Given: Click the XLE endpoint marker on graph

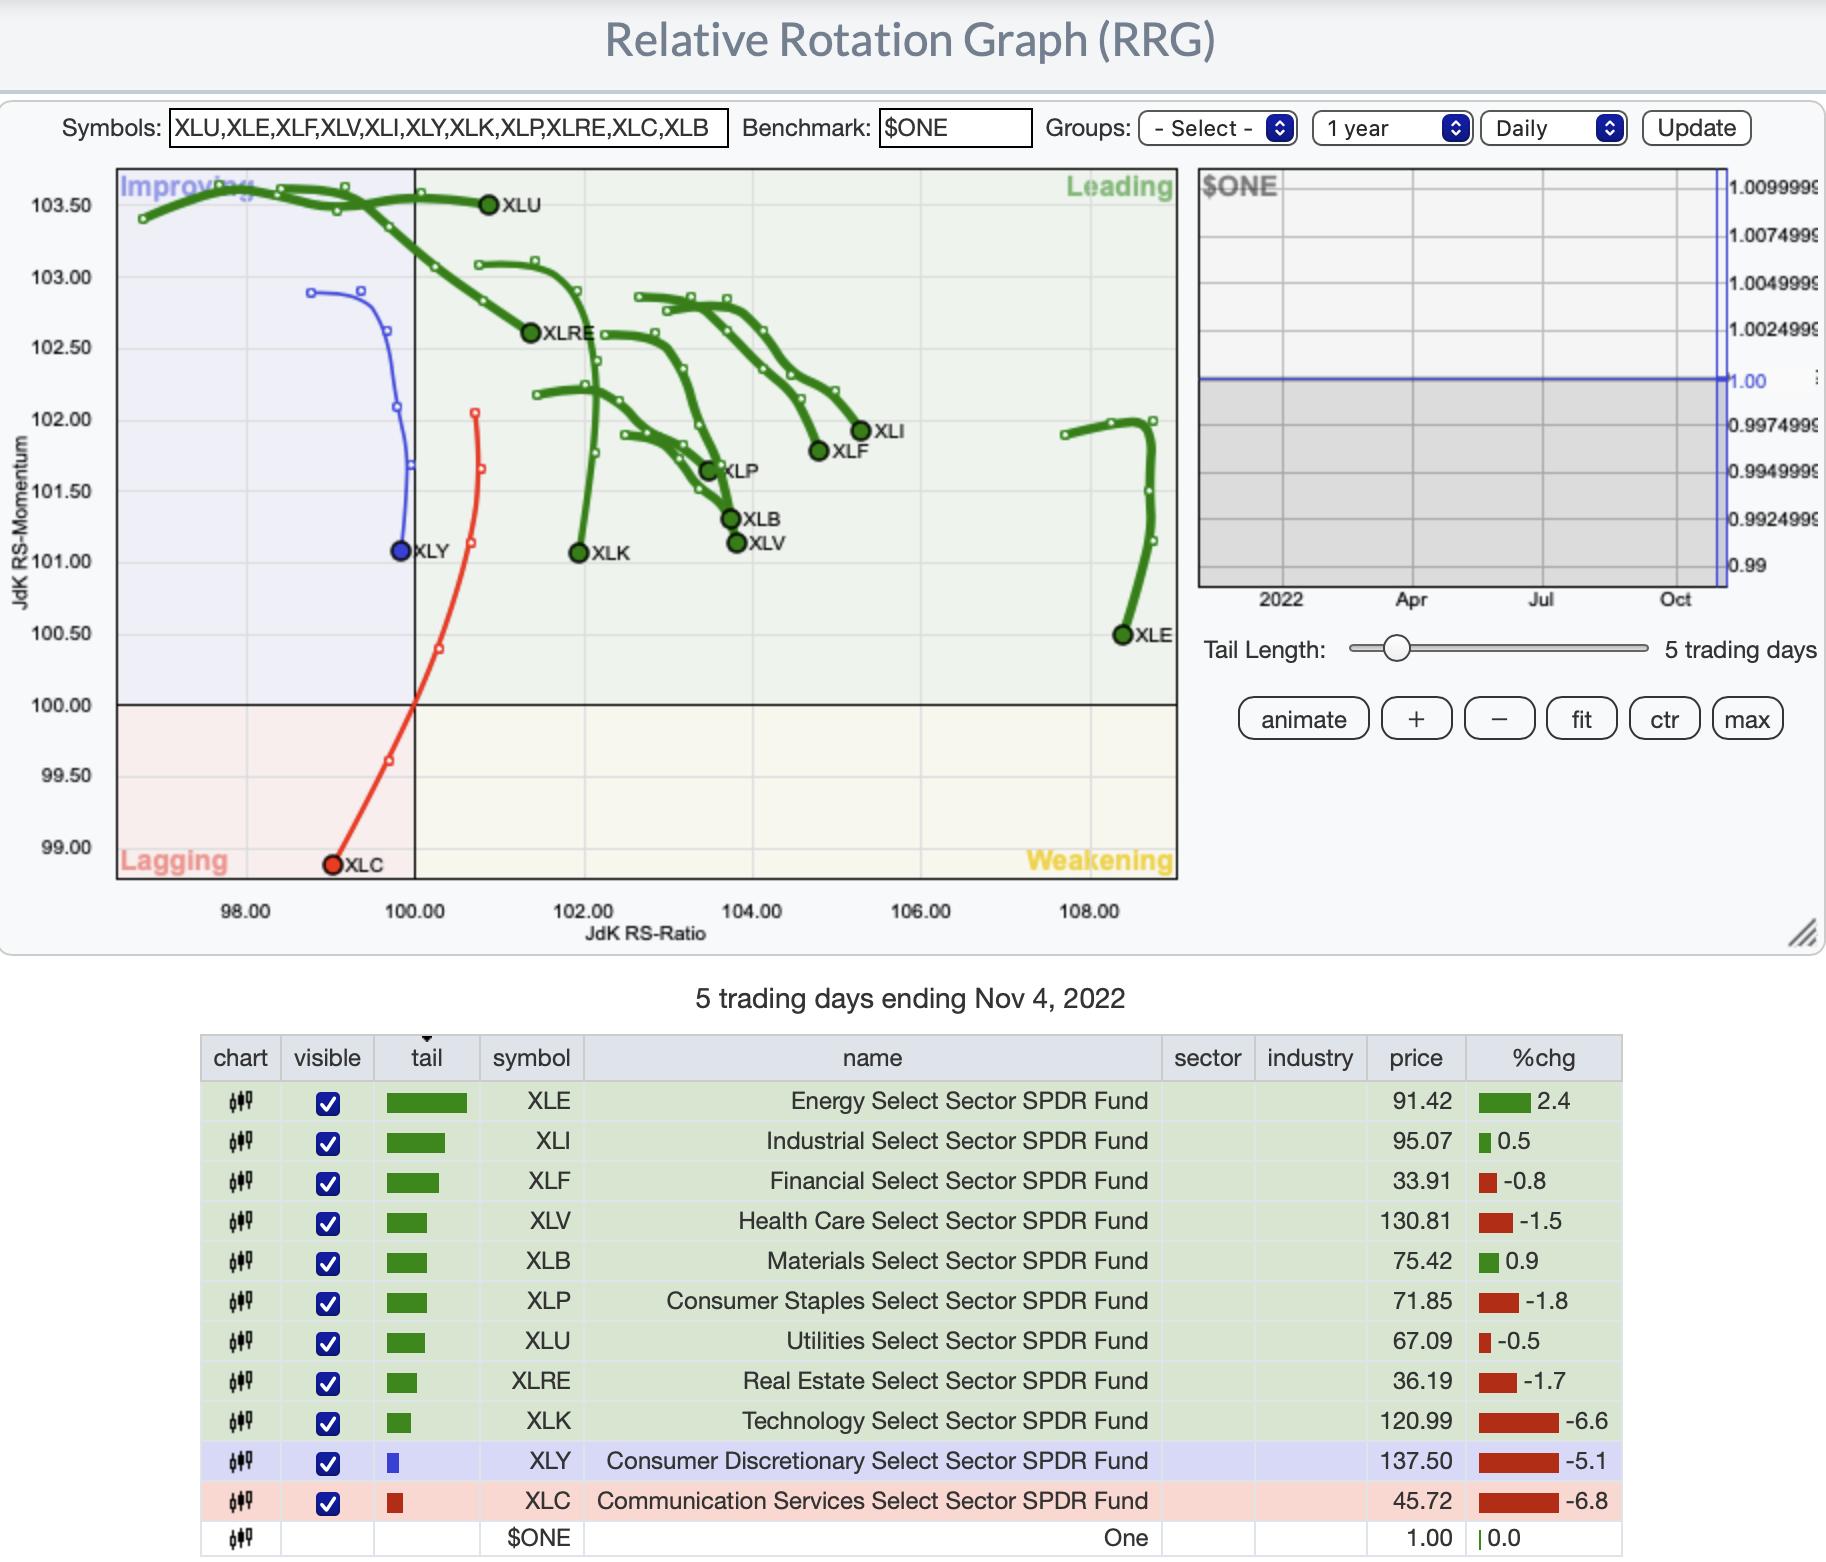Looking at the screenshot, I should [x=1122, y=635].
